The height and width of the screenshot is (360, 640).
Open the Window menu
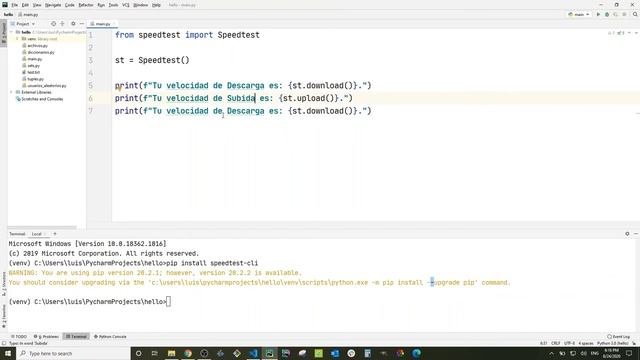[x=141, y=5]
